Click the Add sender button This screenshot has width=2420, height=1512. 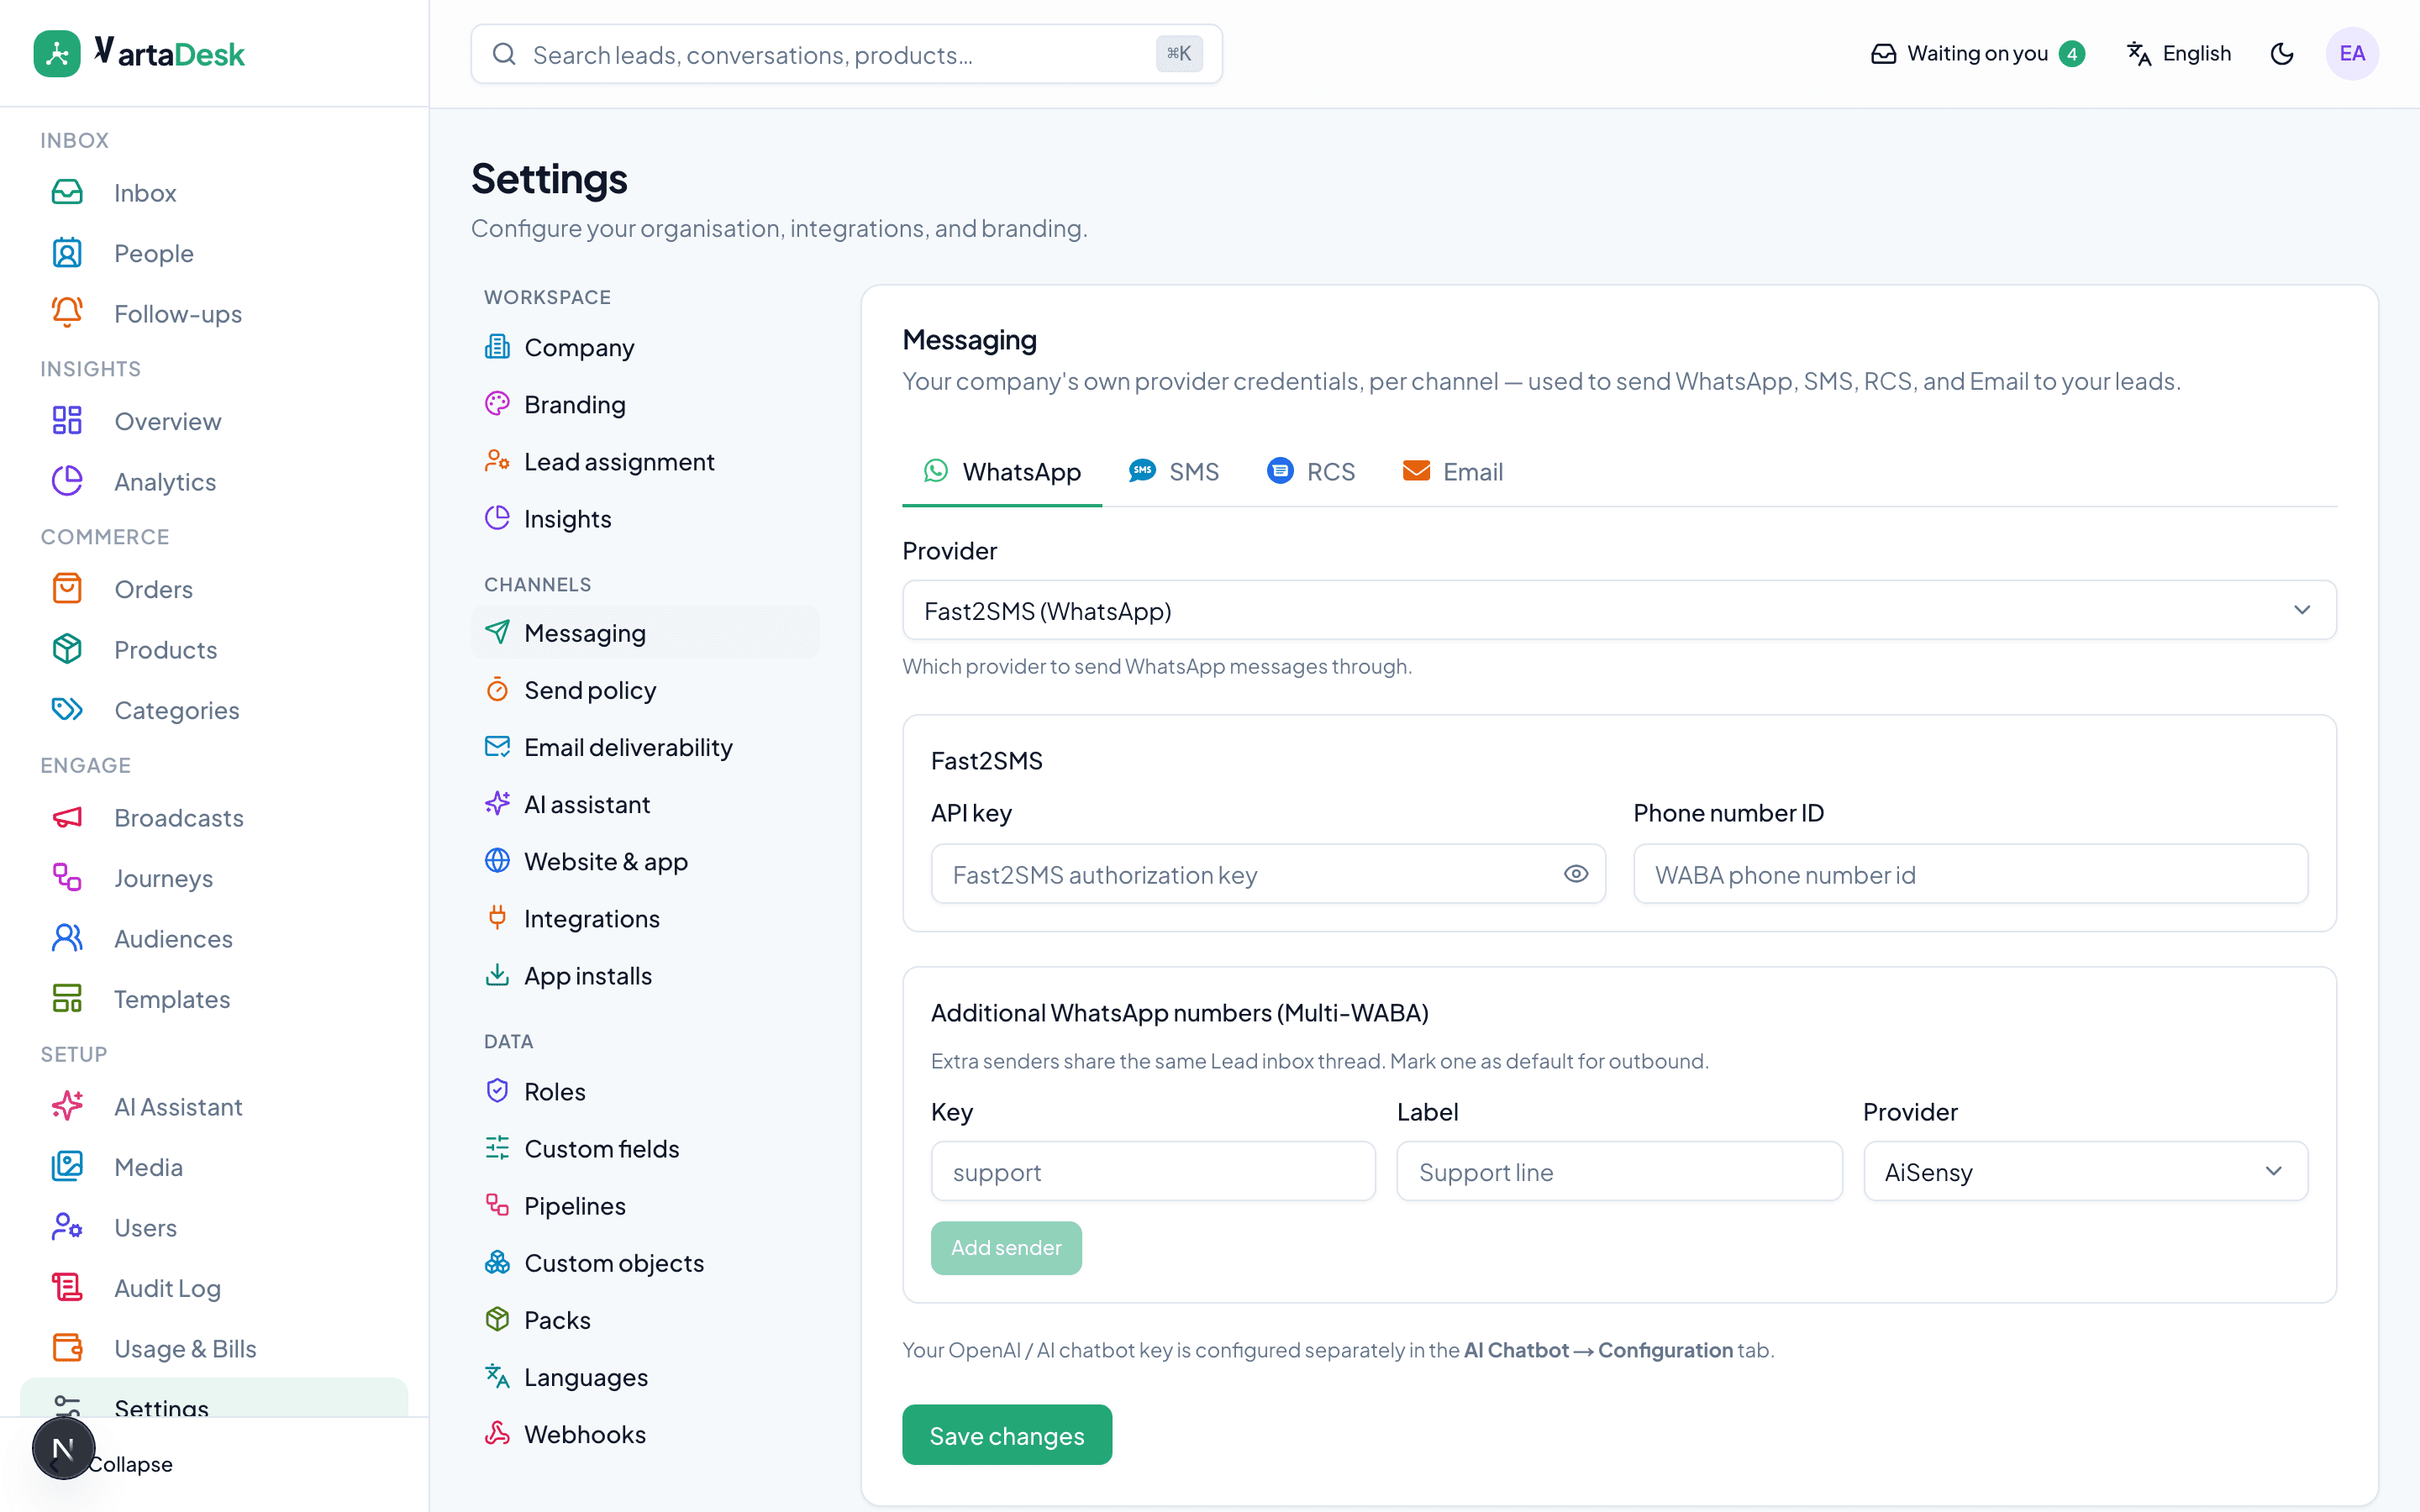(x=1006, y=1248)
